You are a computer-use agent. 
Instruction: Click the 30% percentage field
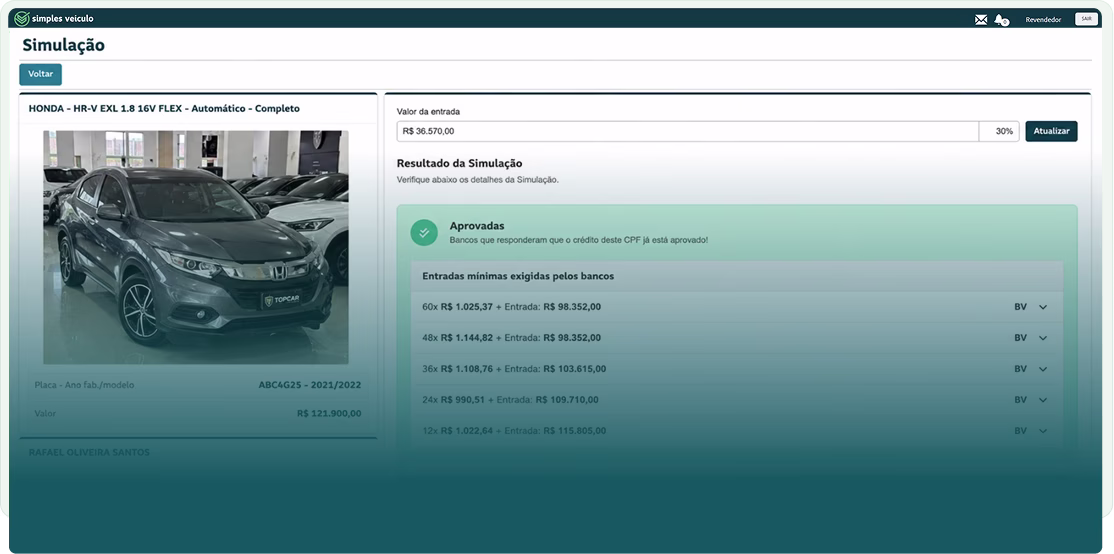999,131
